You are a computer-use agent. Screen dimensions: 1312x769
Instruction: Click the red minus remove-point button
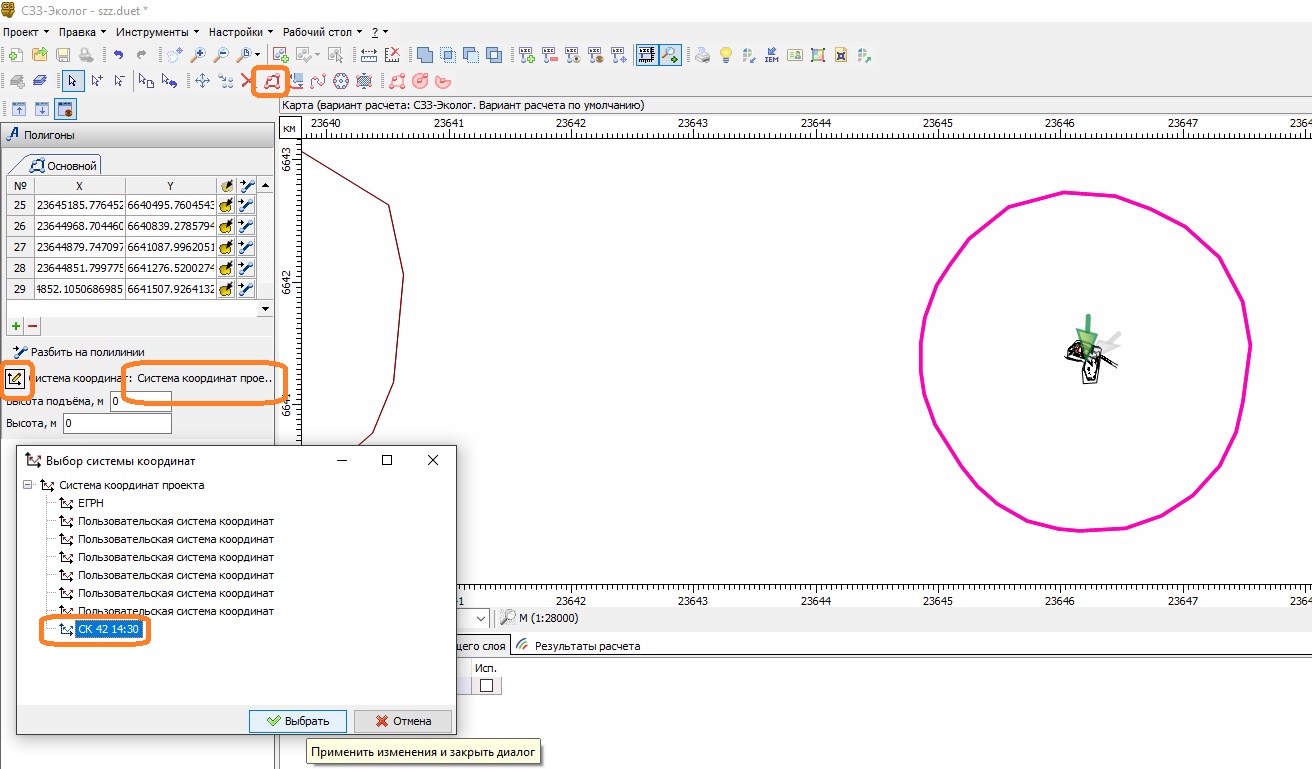32,326
